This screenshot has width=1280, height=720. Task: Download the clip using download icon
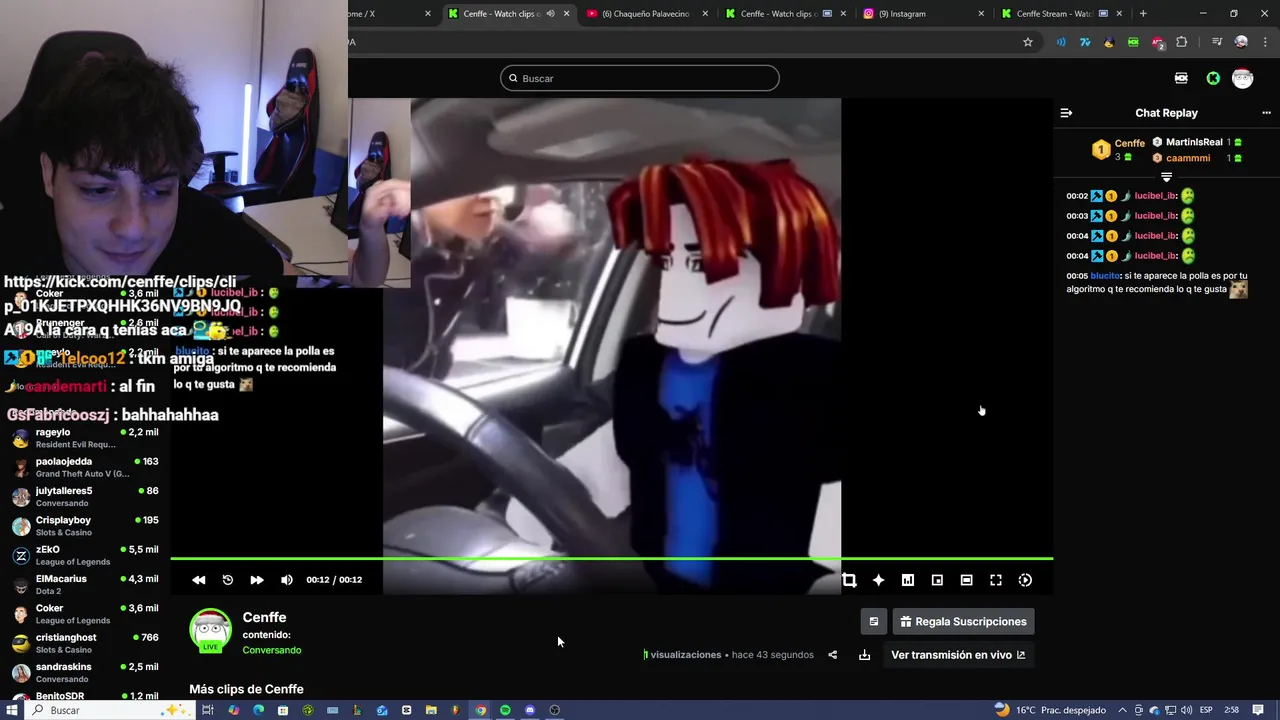[x=864, y=655]
